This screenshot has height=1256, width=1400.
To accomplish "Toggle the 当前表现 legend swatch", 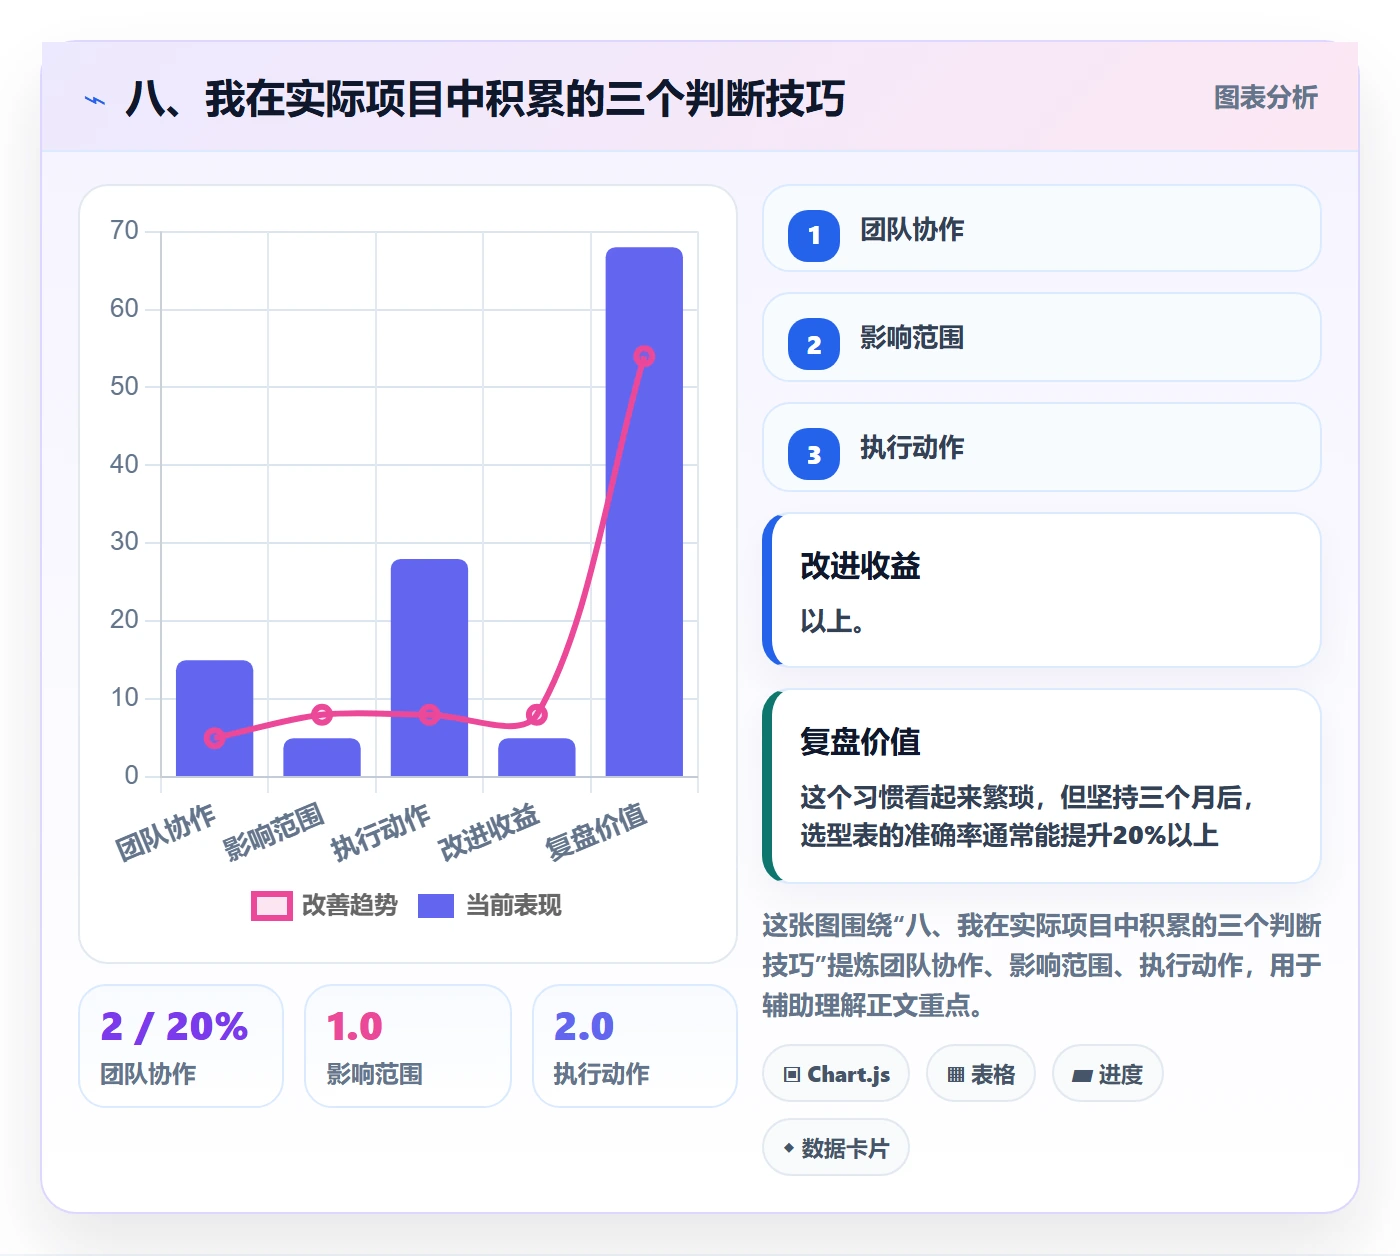I will (436, 906).
